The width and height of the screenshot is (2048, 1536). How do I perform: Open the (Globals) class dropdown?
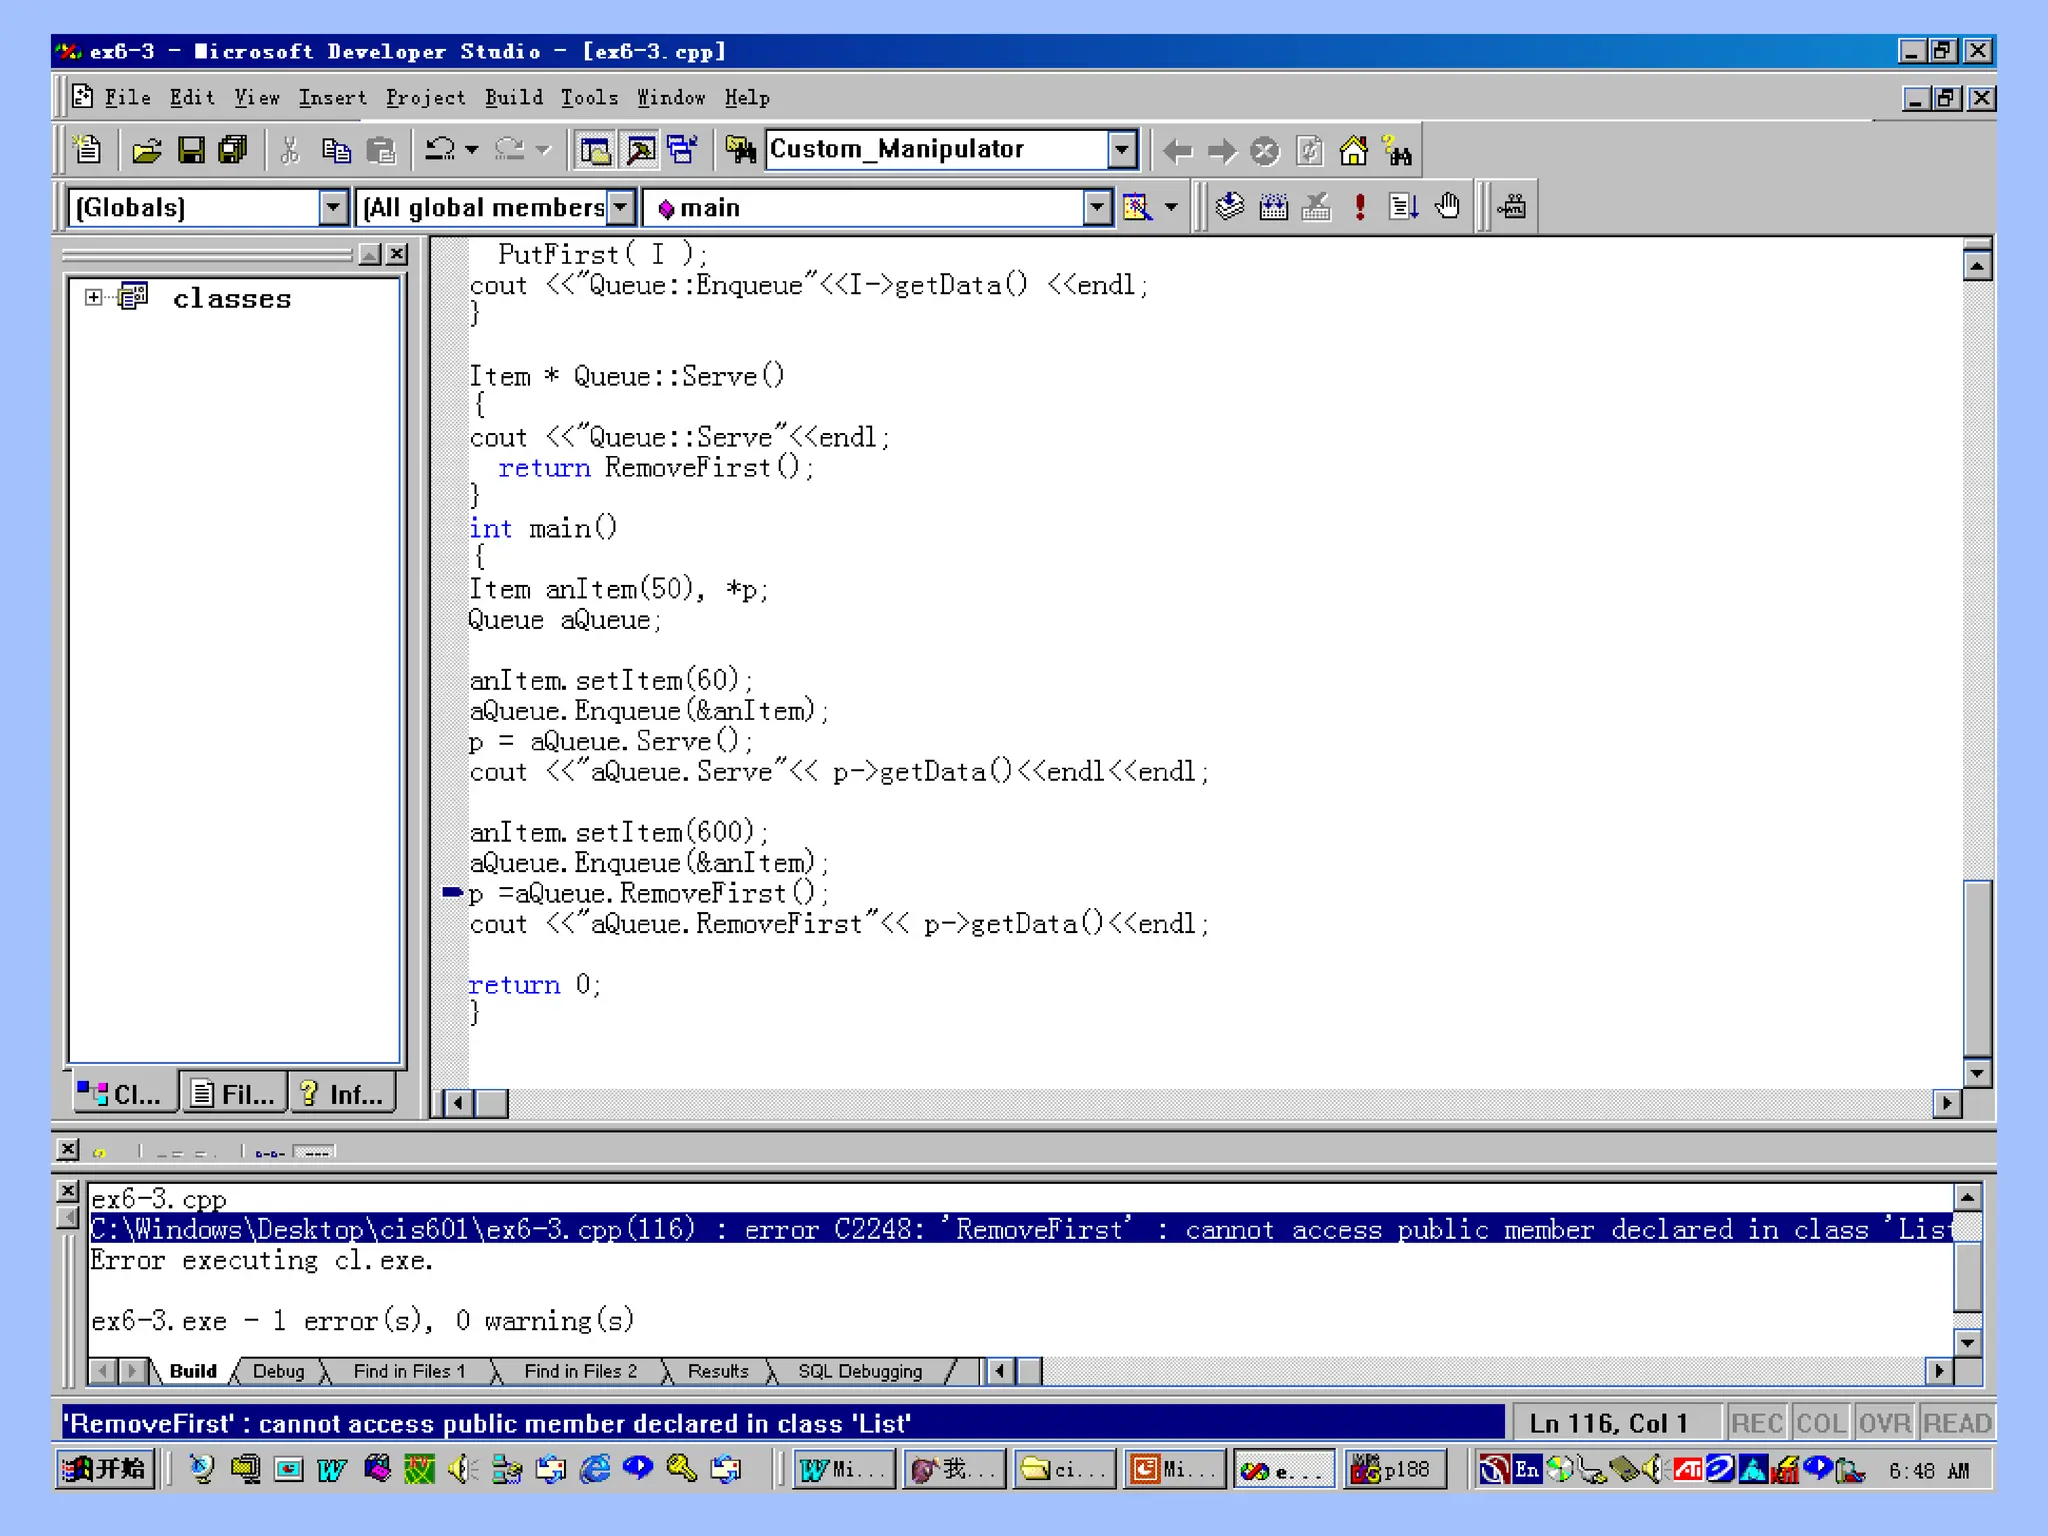coord(333,207)
